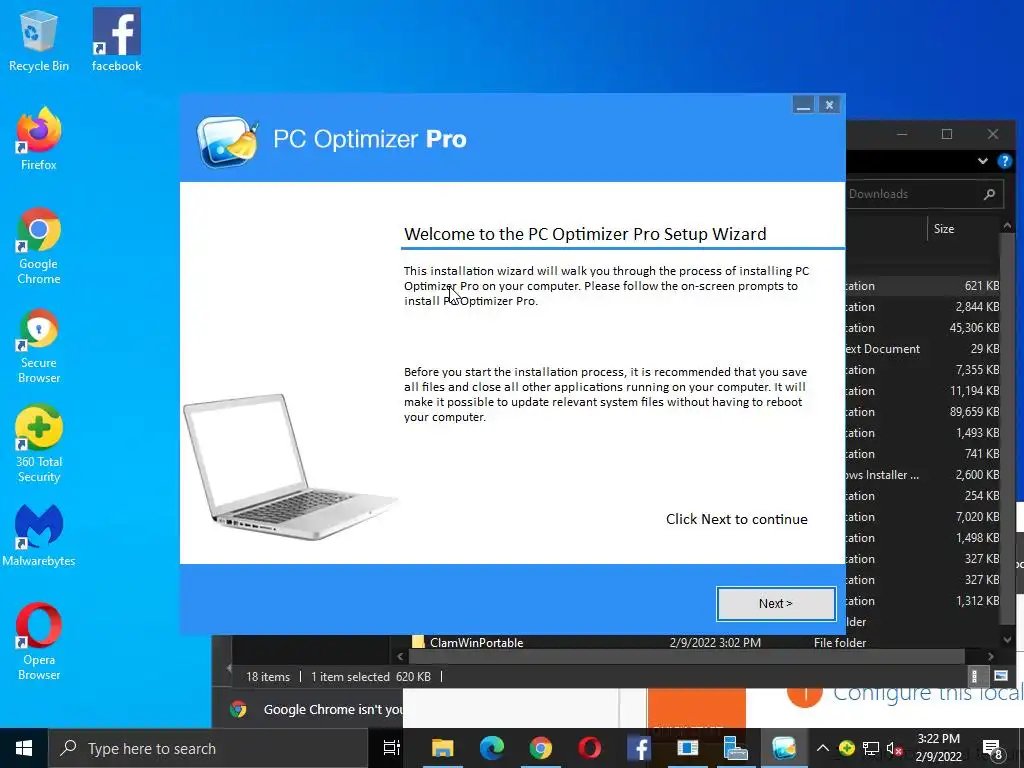Viewport: 1024px width, 768px height.
Task: Open Task View from the taskbar
Action: [x=392, y=748]
